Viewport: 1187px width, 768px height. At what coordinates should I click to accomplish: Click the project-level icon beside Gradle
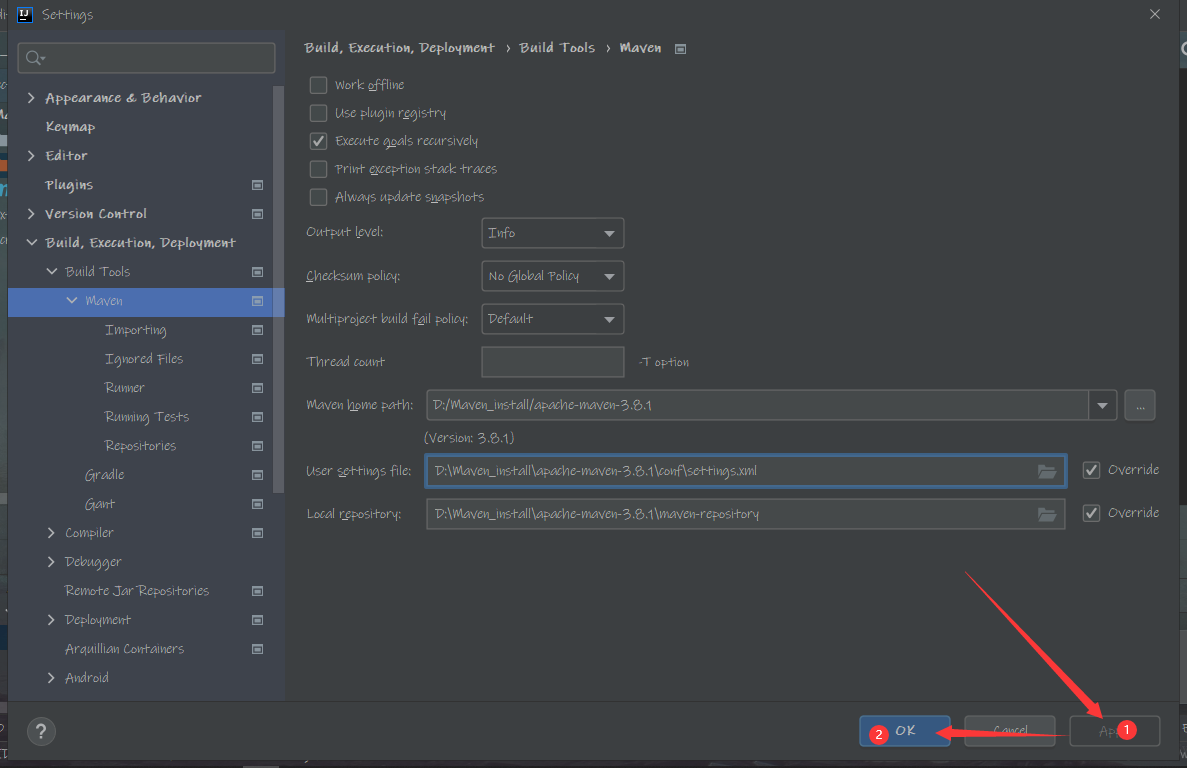[x=257, y=475]
